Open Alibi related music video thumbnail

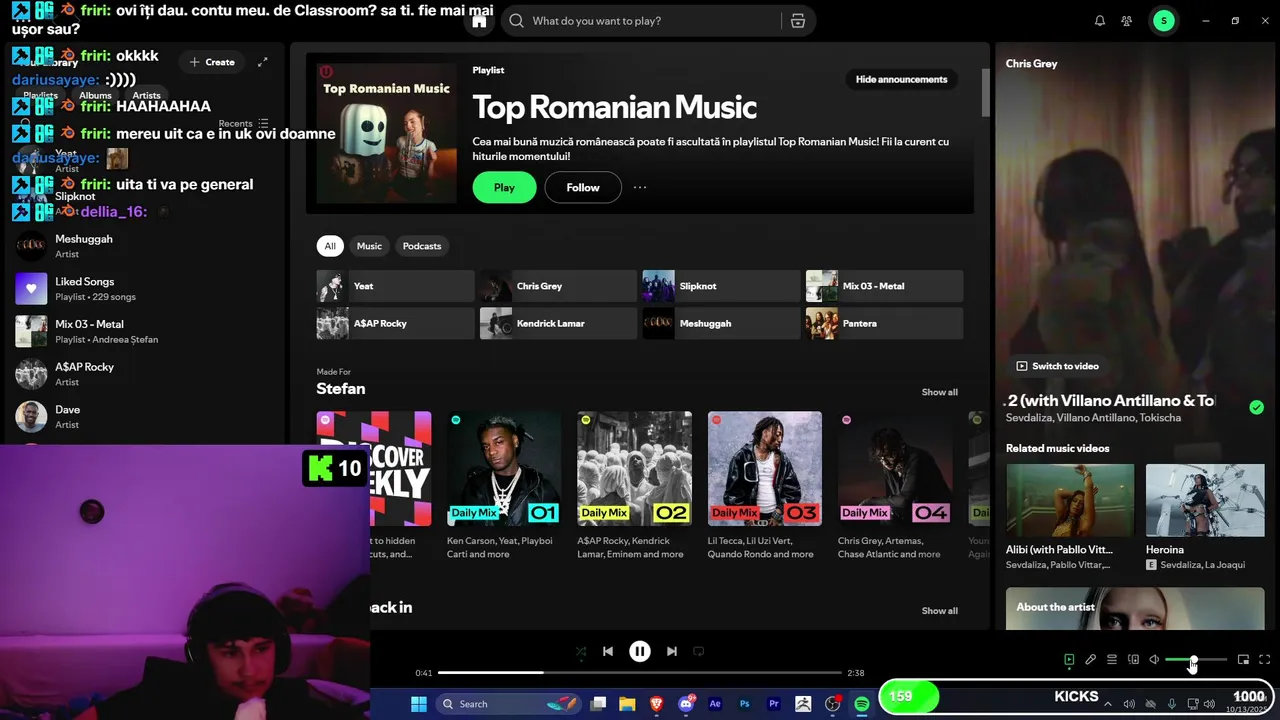[x=1070, y=500]
